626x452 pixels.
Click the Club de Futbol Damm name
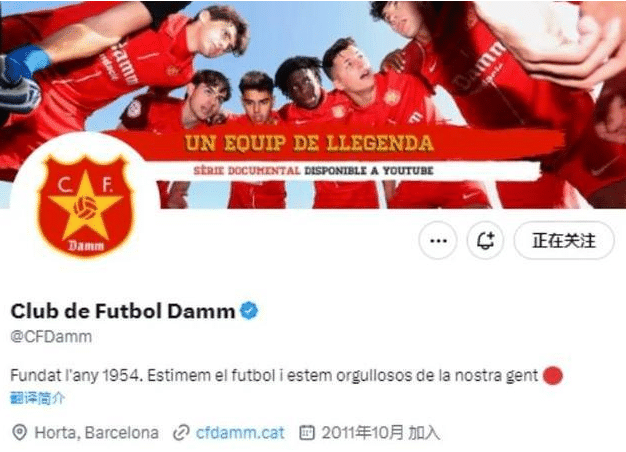[x=123, y=311]
